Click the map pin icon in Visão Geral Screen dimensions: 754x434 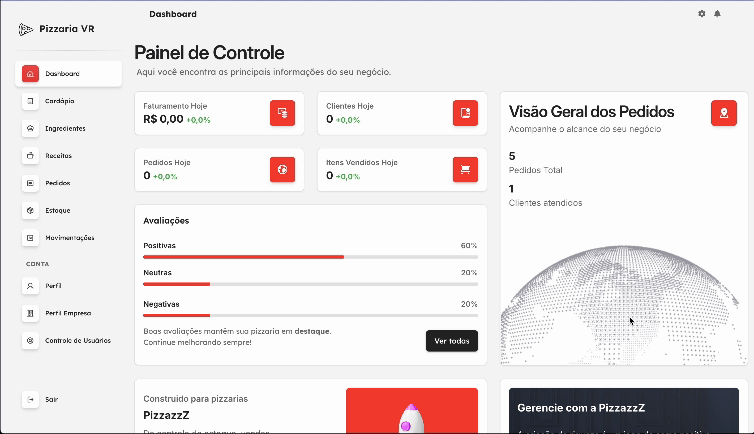[x=724, y=113]
